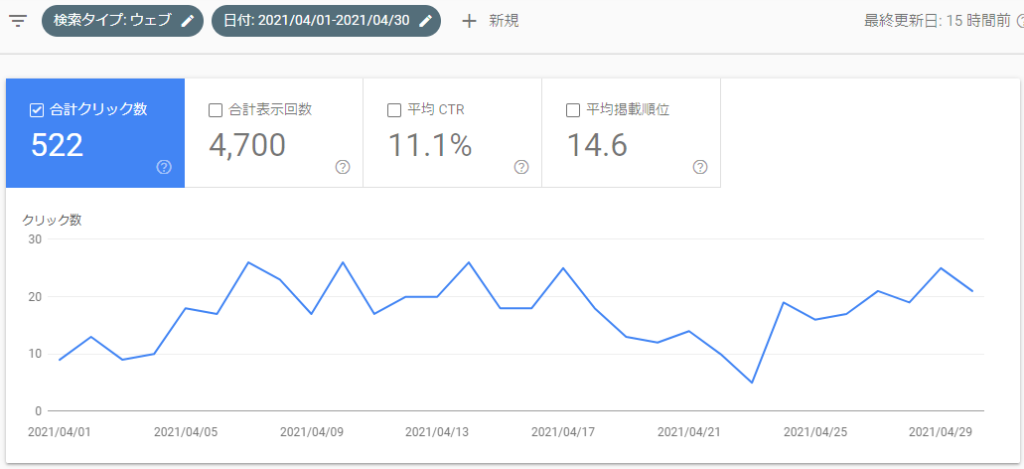Enable the 平均 CTR checkbox

393,110
